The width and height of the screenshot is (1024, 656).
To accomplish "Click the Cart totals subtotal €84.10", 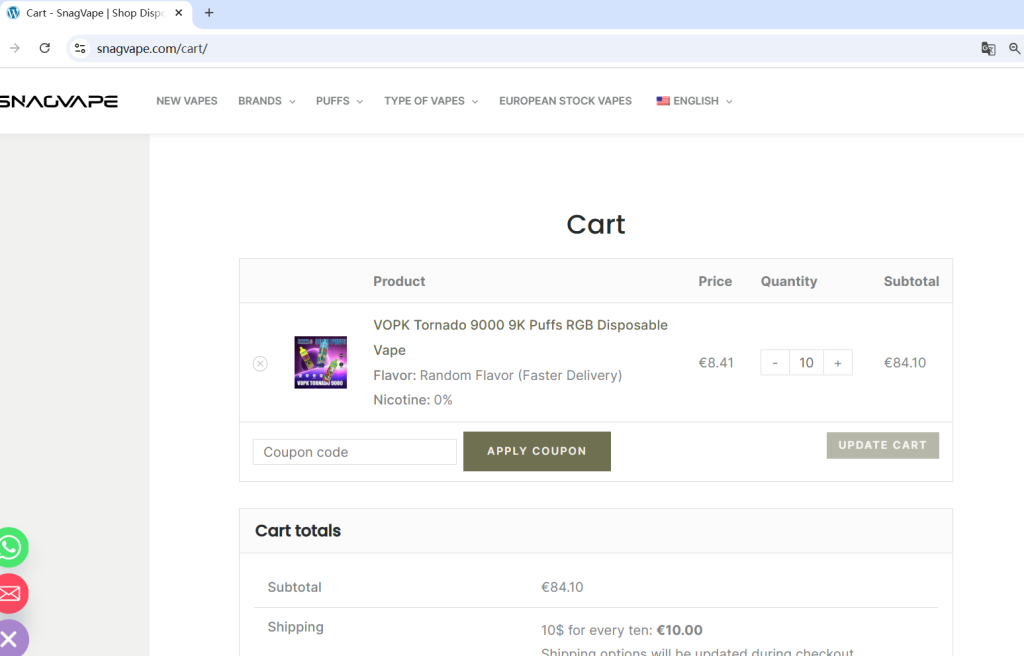I will (562, 587).
